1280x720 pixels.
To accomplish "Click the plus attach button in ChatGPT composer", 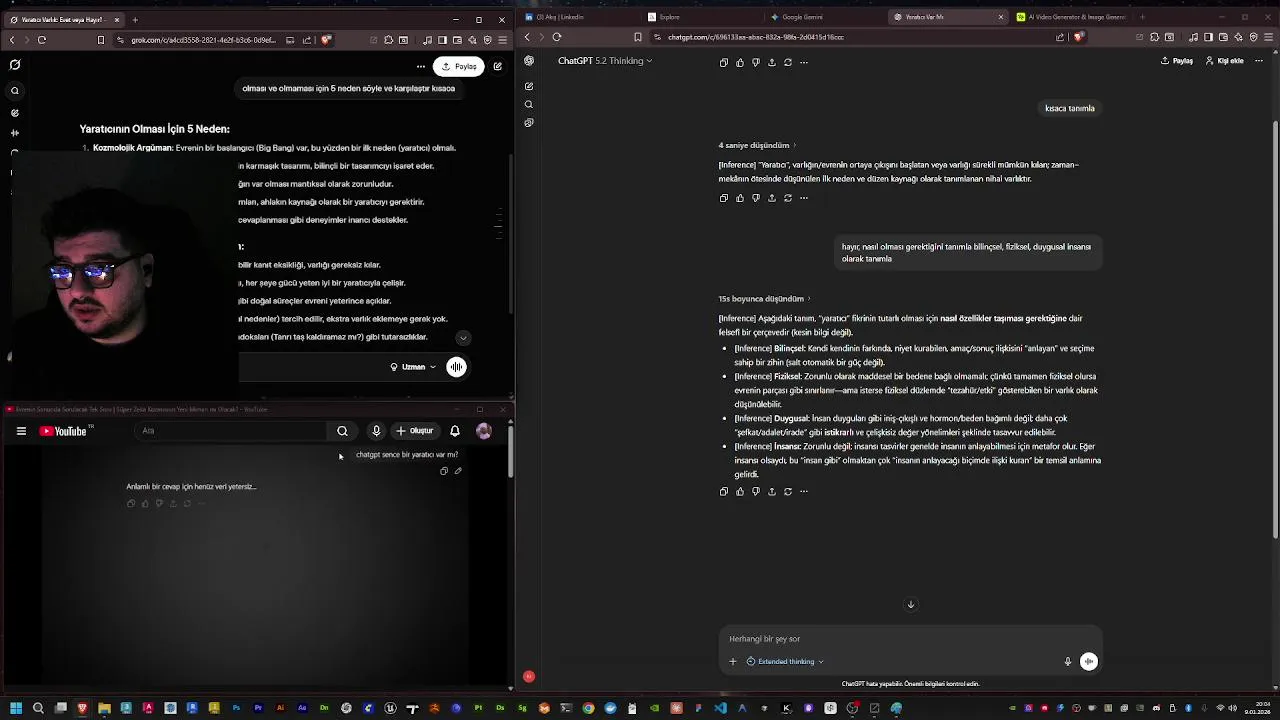I will (733, 662).
